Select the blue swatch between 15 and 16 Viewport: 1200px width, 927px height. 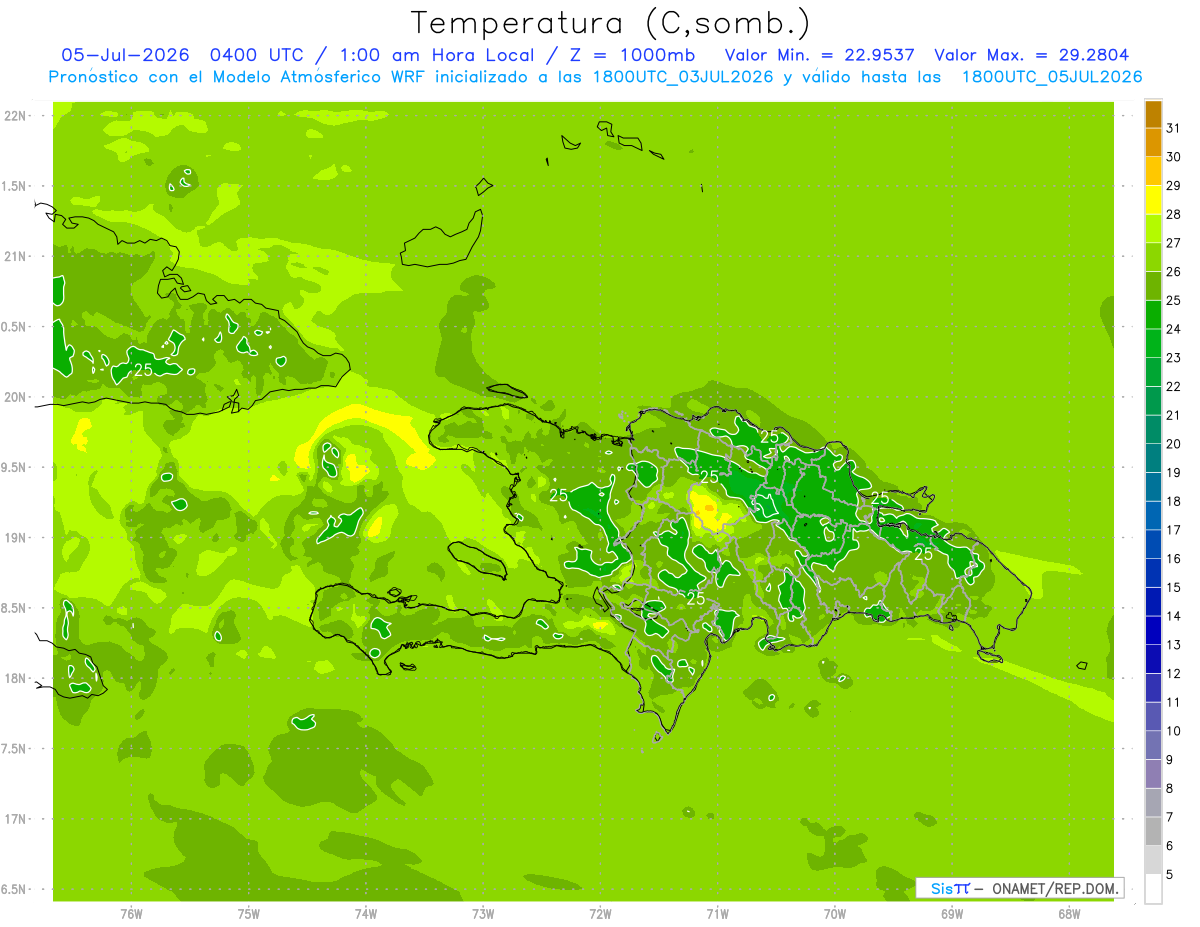(1153, 573)
